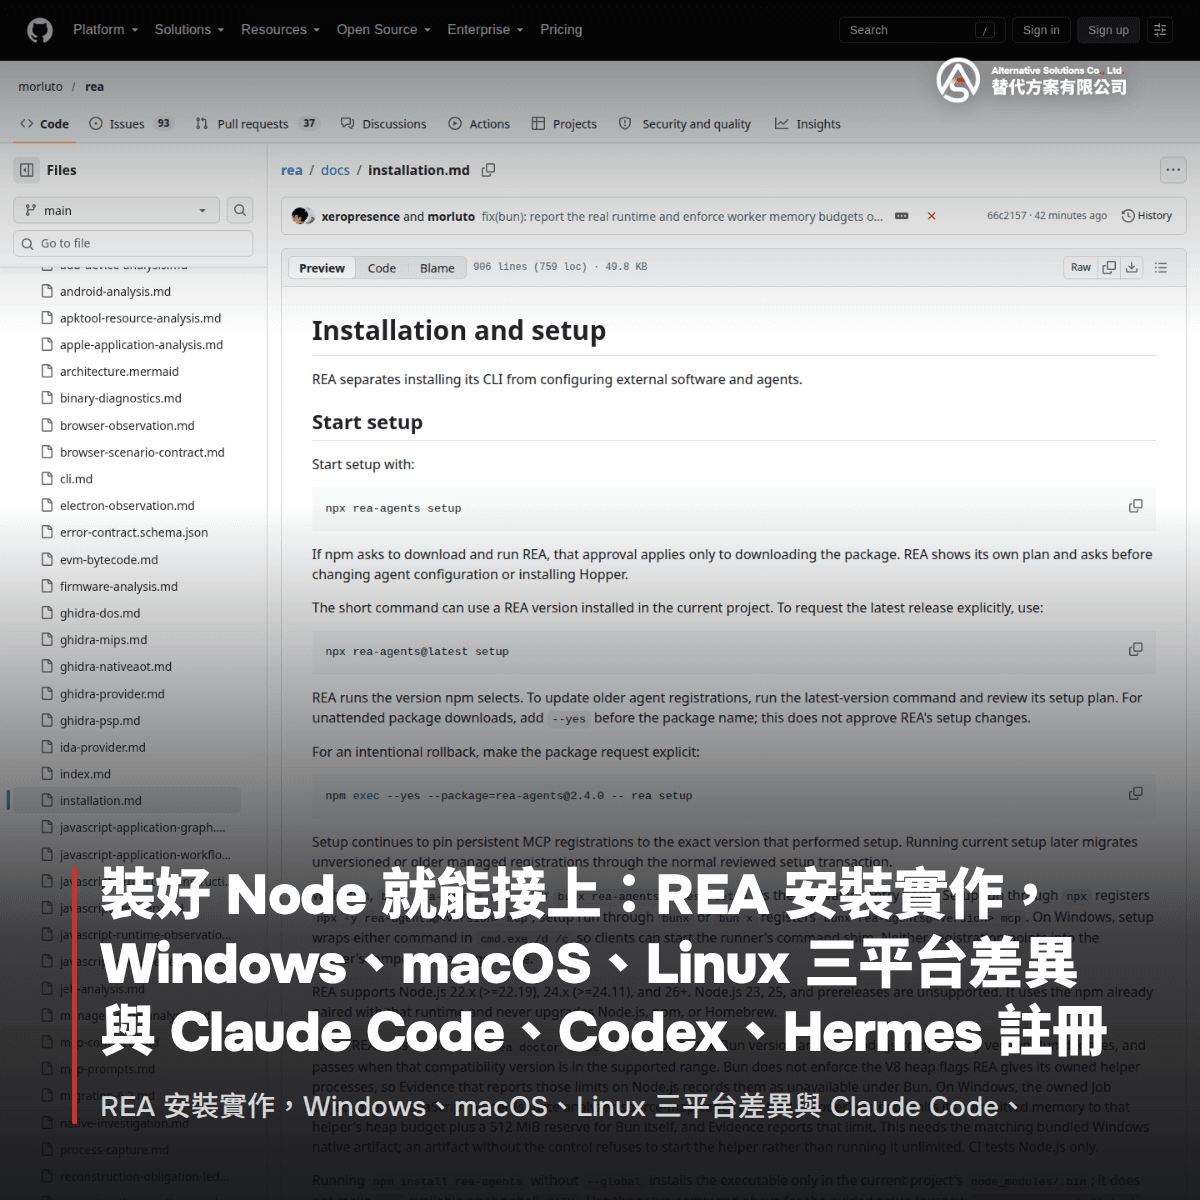Viewport: 1200px width, 1200px height.
Task: Open the Insights tab
Action: coord(807,124)
